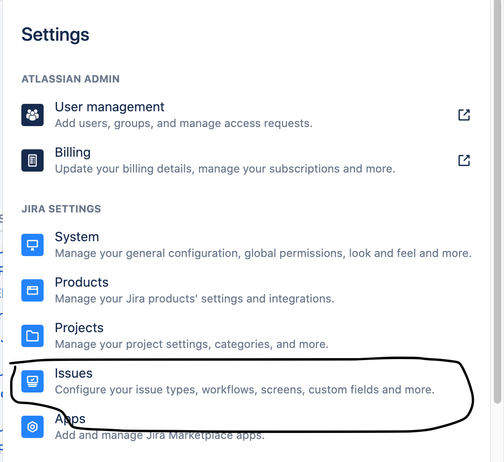Open Products settings

(82, 282)
